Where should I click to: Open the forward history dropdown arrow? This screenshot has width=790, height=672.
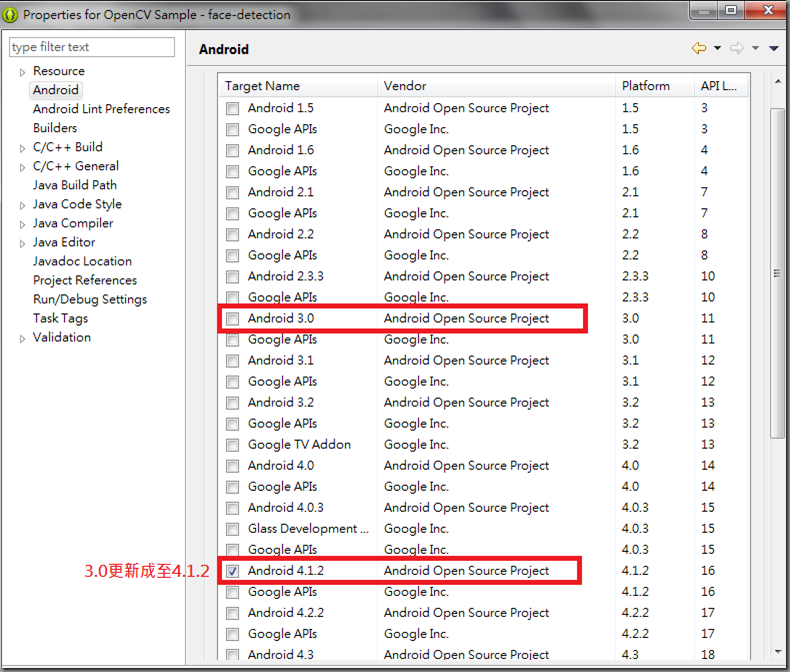[x=755, y=48]
